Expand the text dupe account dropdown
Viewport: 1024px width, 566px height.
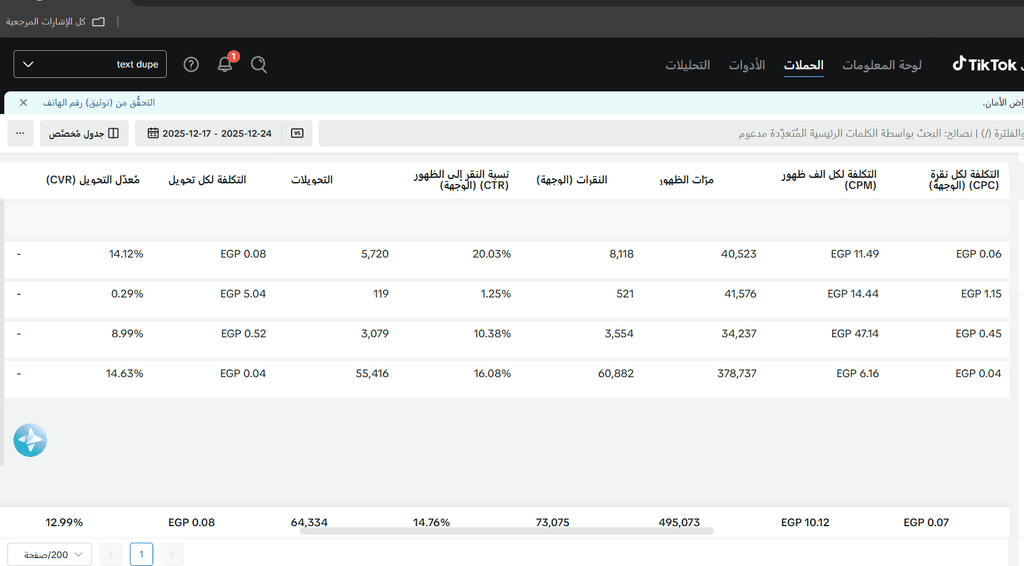click(90, 64)
